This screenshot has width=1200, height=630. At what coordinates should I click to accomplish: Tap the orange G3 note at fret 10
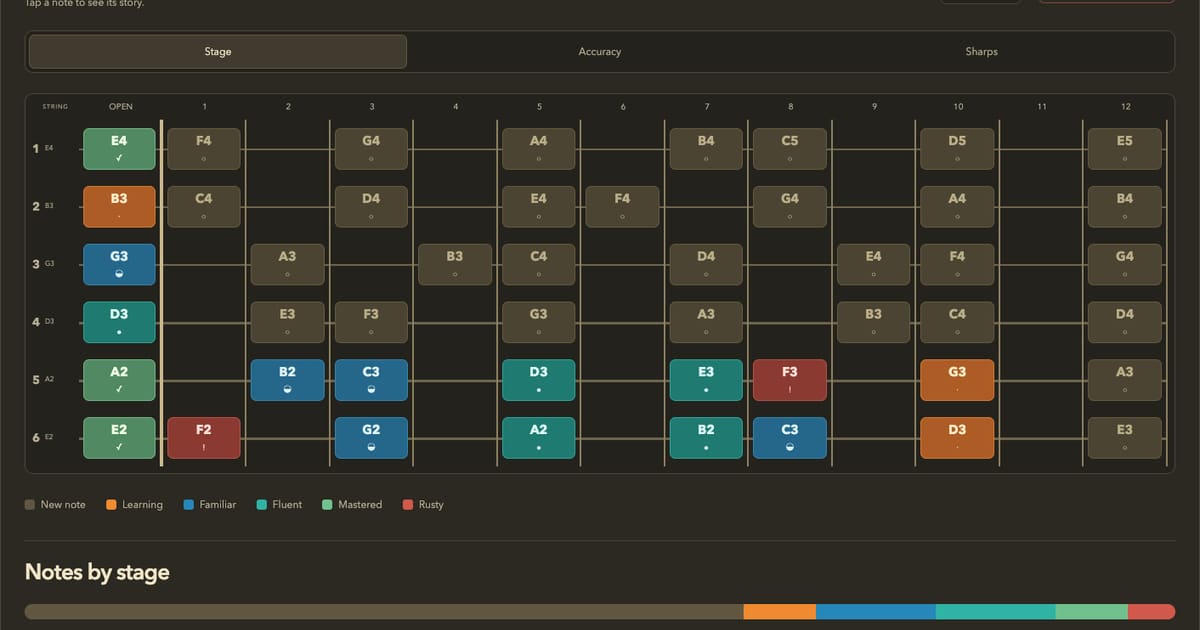pyautogui.click(x=957, y=380)
